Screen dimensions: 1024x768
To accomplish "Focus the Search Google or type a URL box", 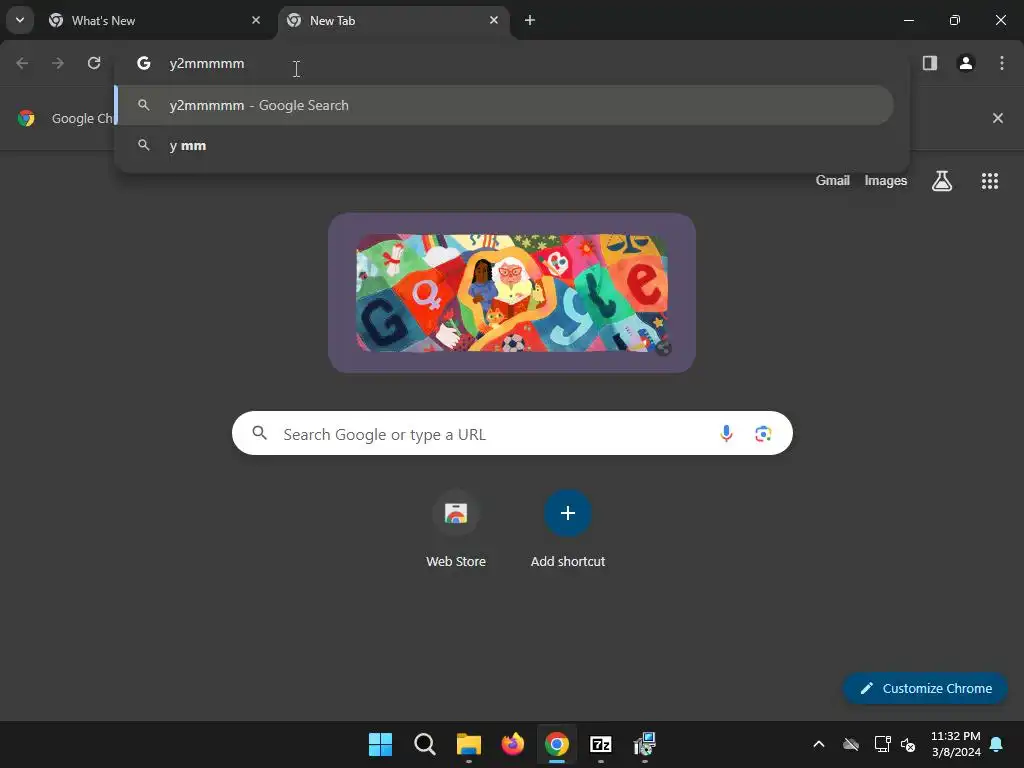I will click(512, 433).
